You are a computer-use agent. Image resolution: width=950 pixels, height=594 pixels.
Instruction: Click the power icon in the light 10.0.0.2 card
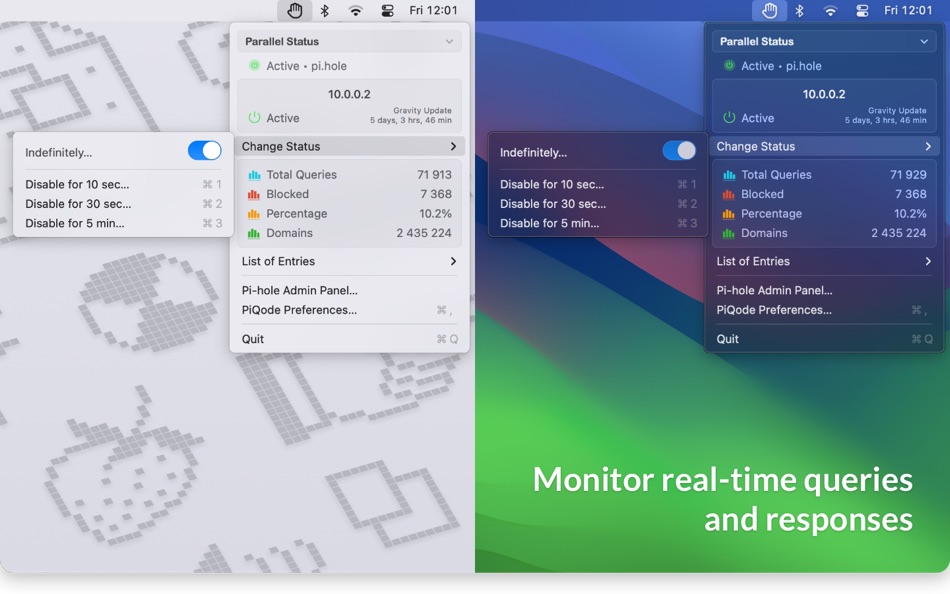(x=254, y=118)
